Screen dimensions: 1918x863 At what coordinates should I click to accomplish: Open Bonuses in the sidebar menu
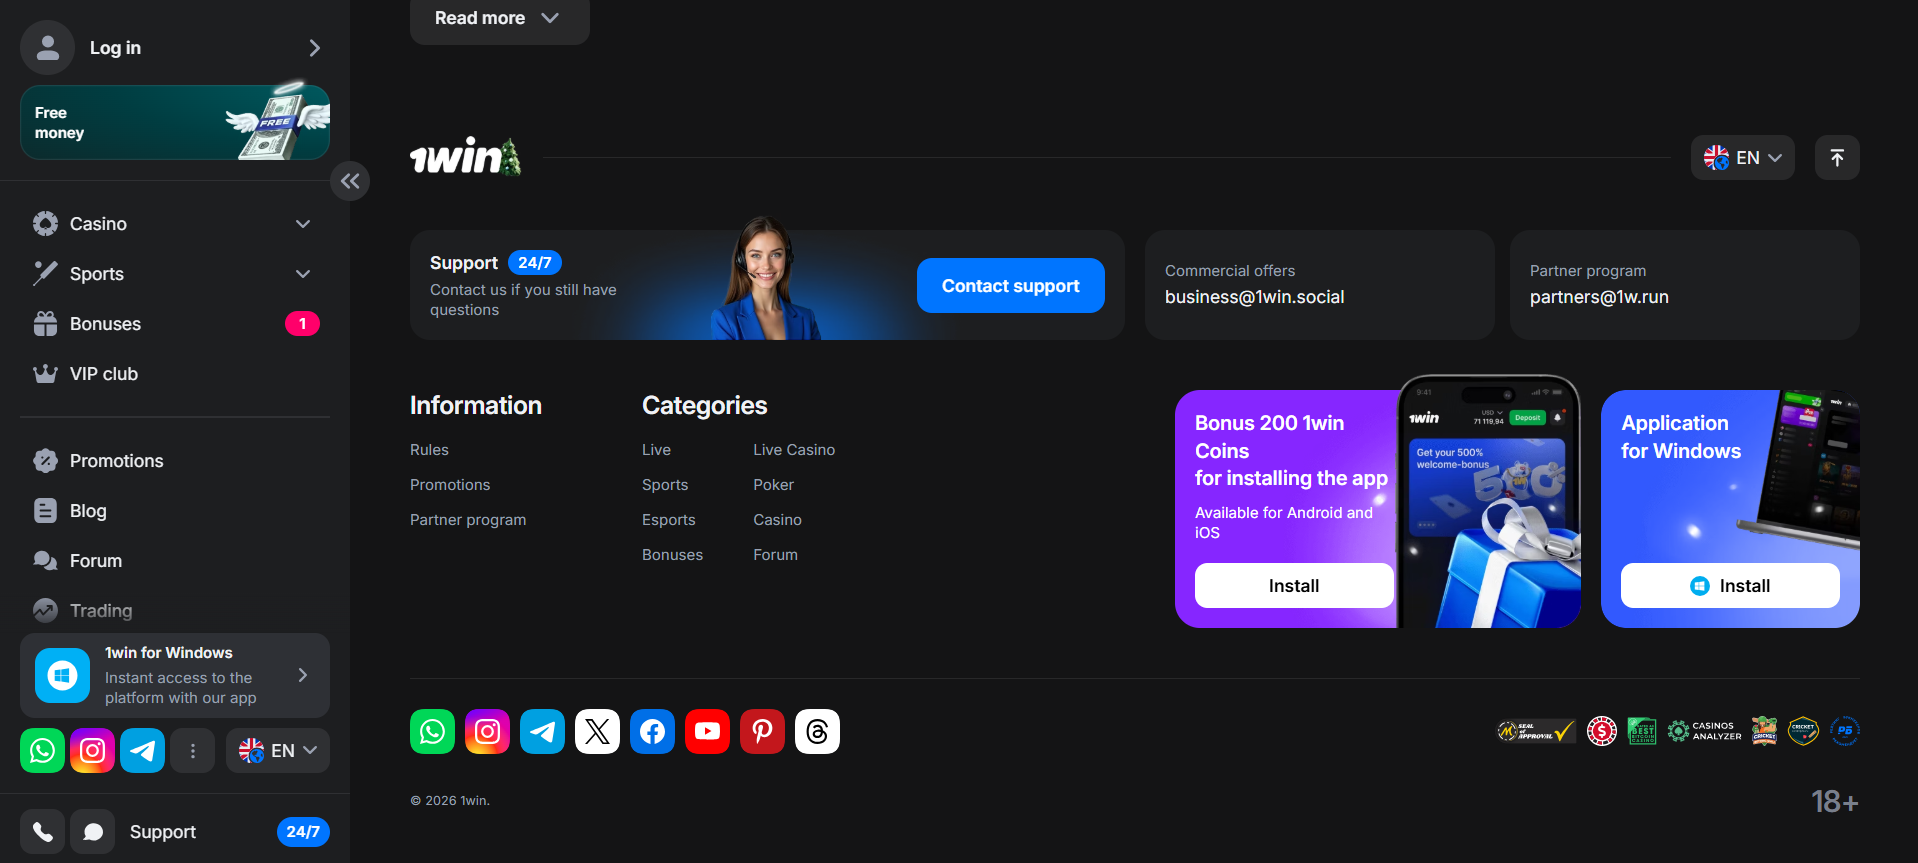105,324
